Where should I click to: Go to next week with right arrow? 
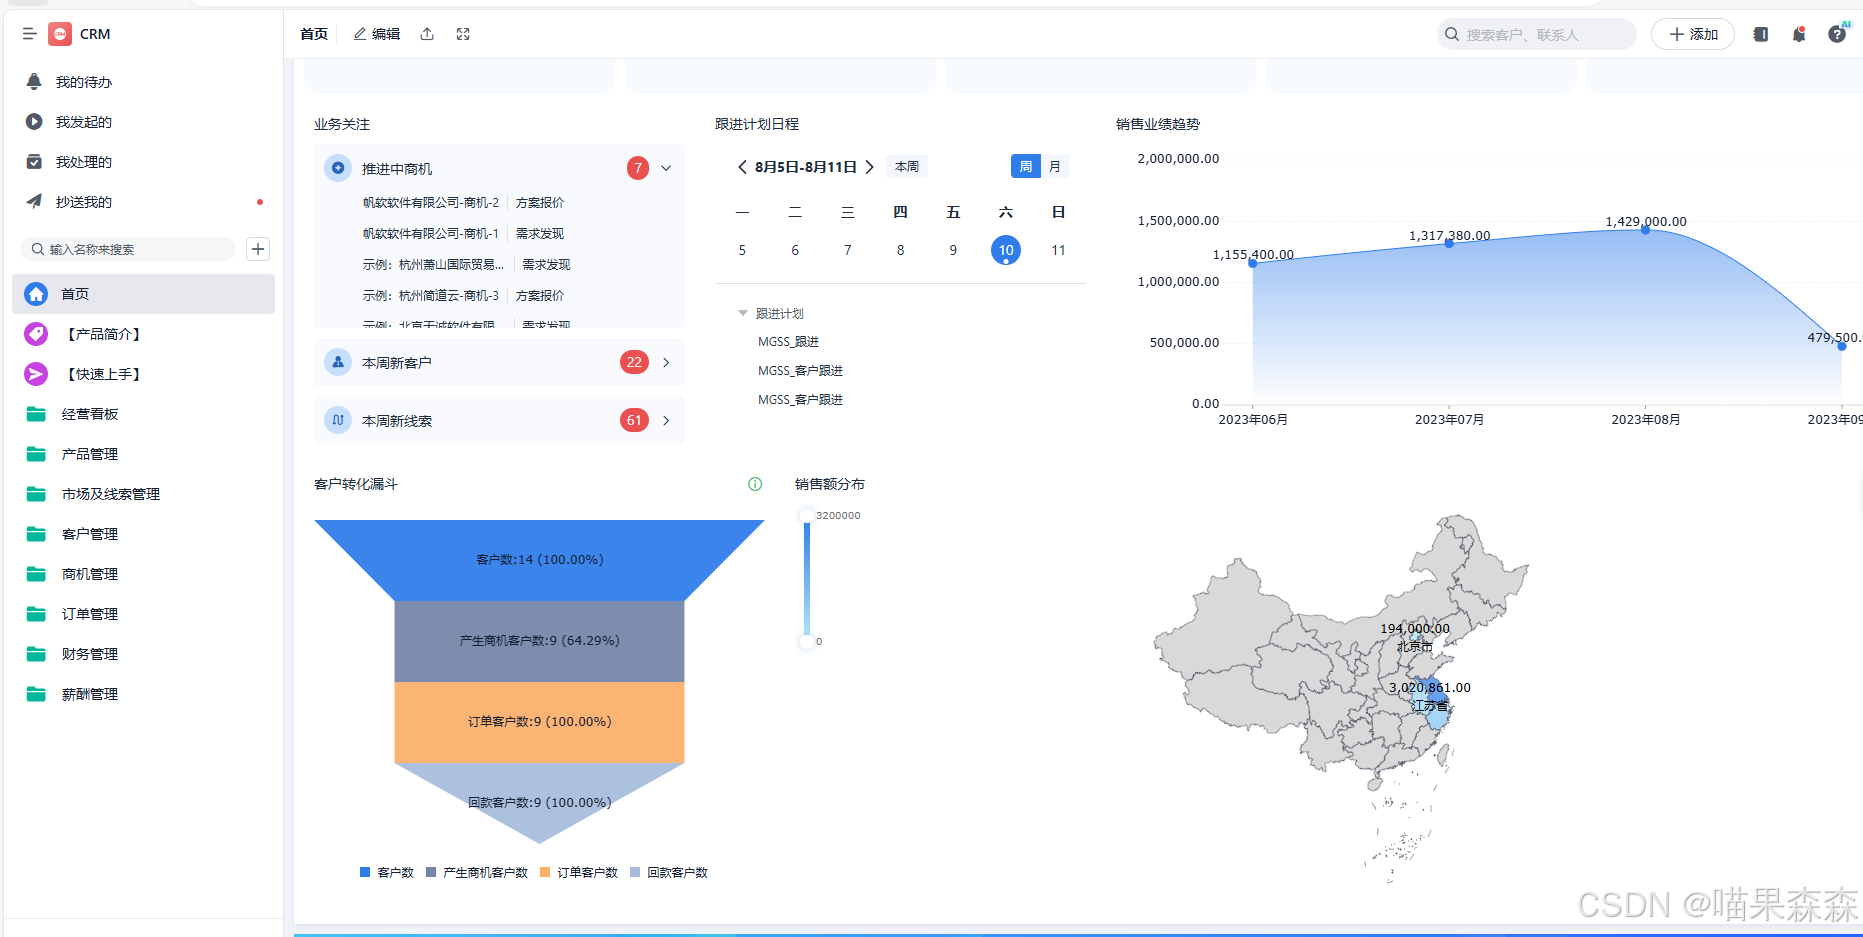click(x=869, y=167)
